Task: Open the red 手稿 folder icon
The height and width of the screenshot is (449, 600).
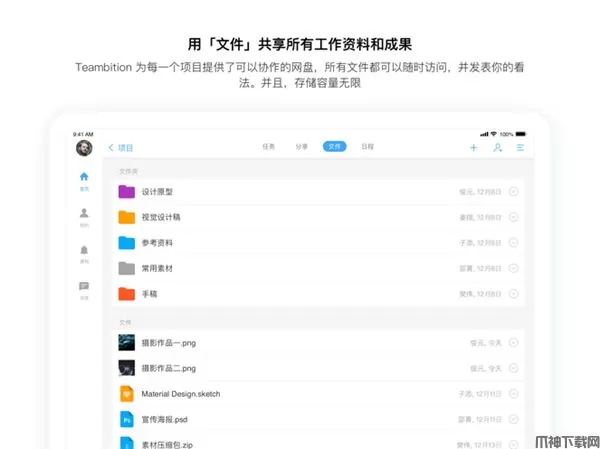Action: (x=127, y=294)
